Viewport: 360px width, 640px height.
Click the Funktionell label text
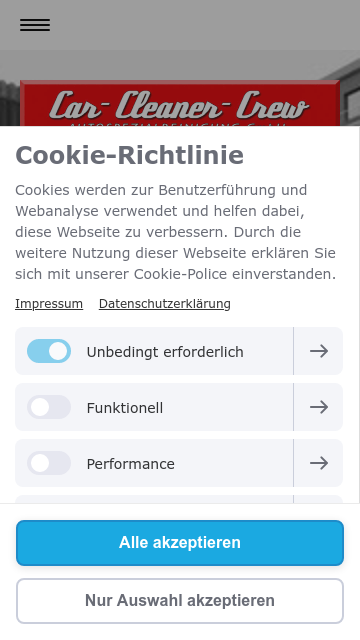tap(124, 408)
